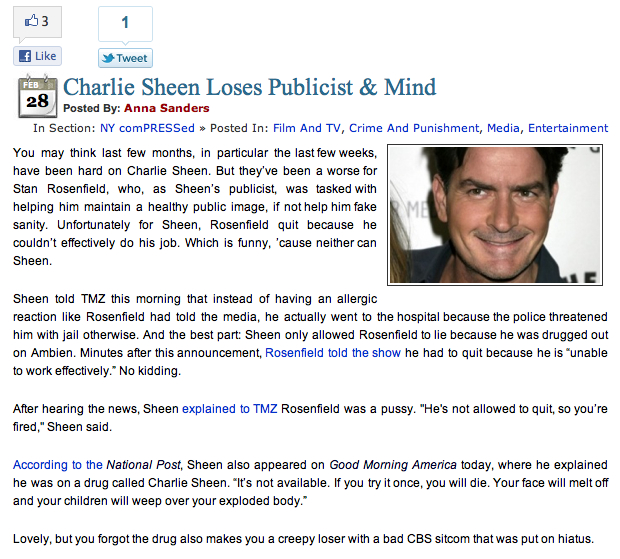The height and width of the screenshot is (559, 620).
Task: Click the opening 'You may think' paragraph
Action: point(194,205)
